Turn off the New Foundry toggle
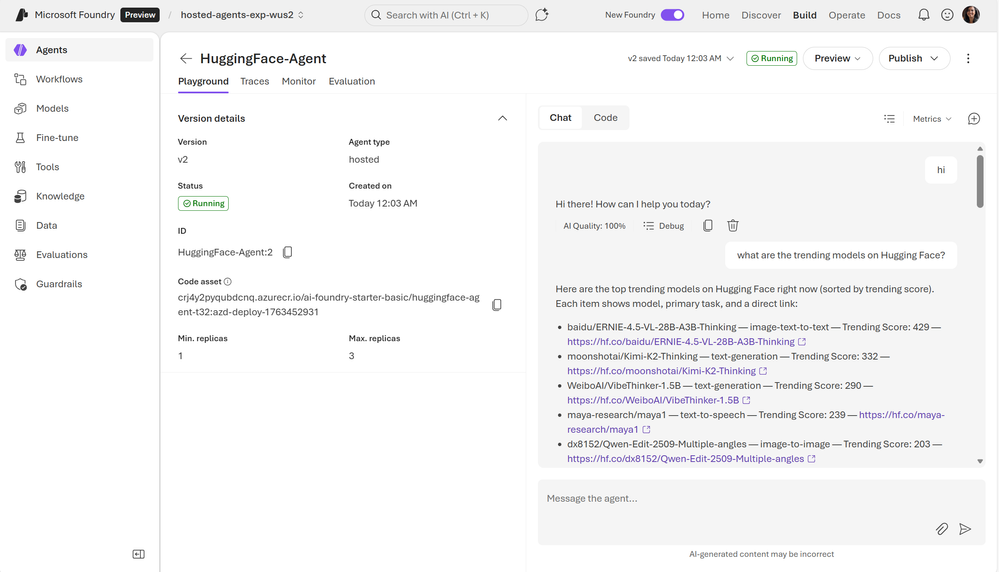The width and height of the screenshot is (999, 572). (672, 15)
